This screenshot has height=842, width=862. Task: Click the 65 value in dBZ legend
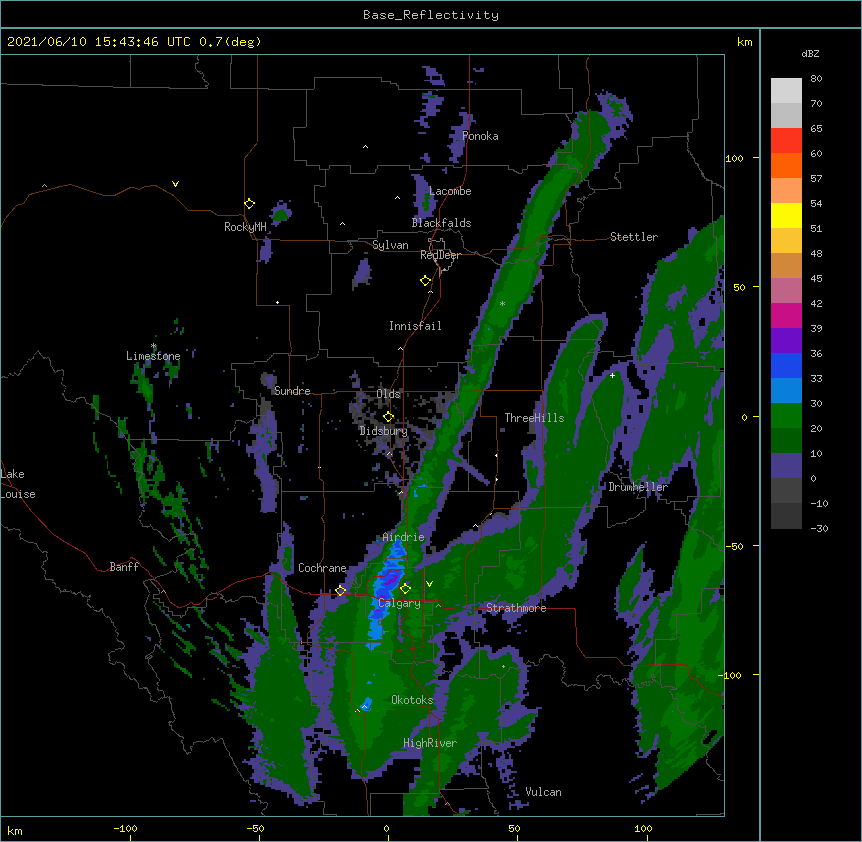click(x=816, y=129)
